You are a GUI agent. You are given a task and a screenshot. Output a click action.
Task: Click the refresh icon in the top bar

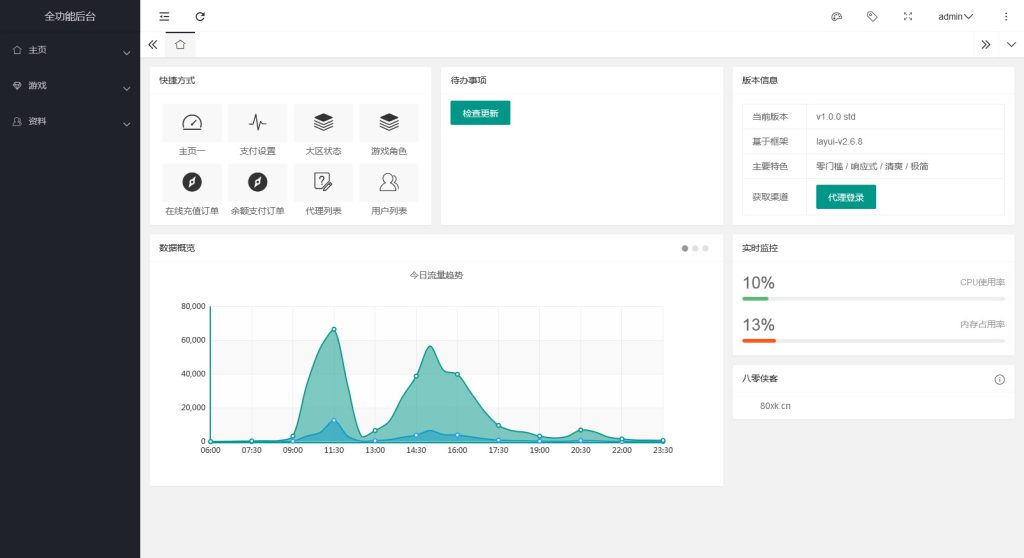[x=200, y=16]
